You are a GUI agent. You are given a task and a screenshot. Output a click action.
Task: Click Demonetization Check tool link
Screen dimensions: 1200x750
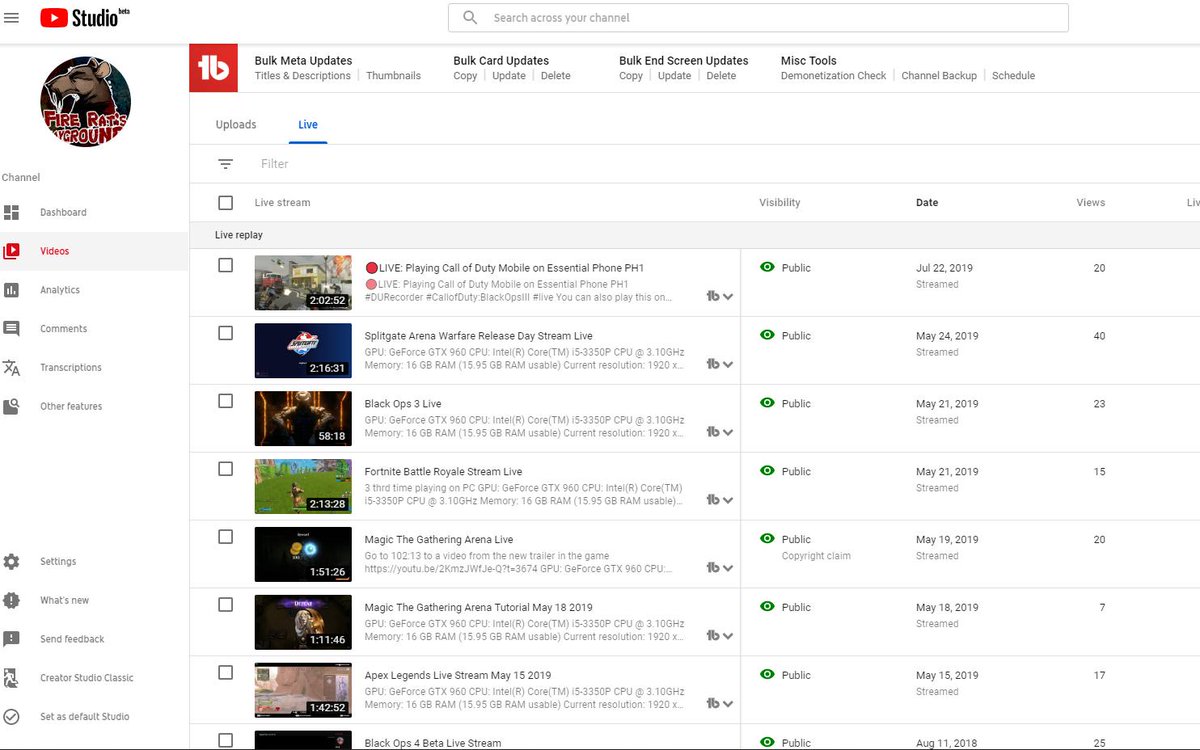[x=834, y=76]
